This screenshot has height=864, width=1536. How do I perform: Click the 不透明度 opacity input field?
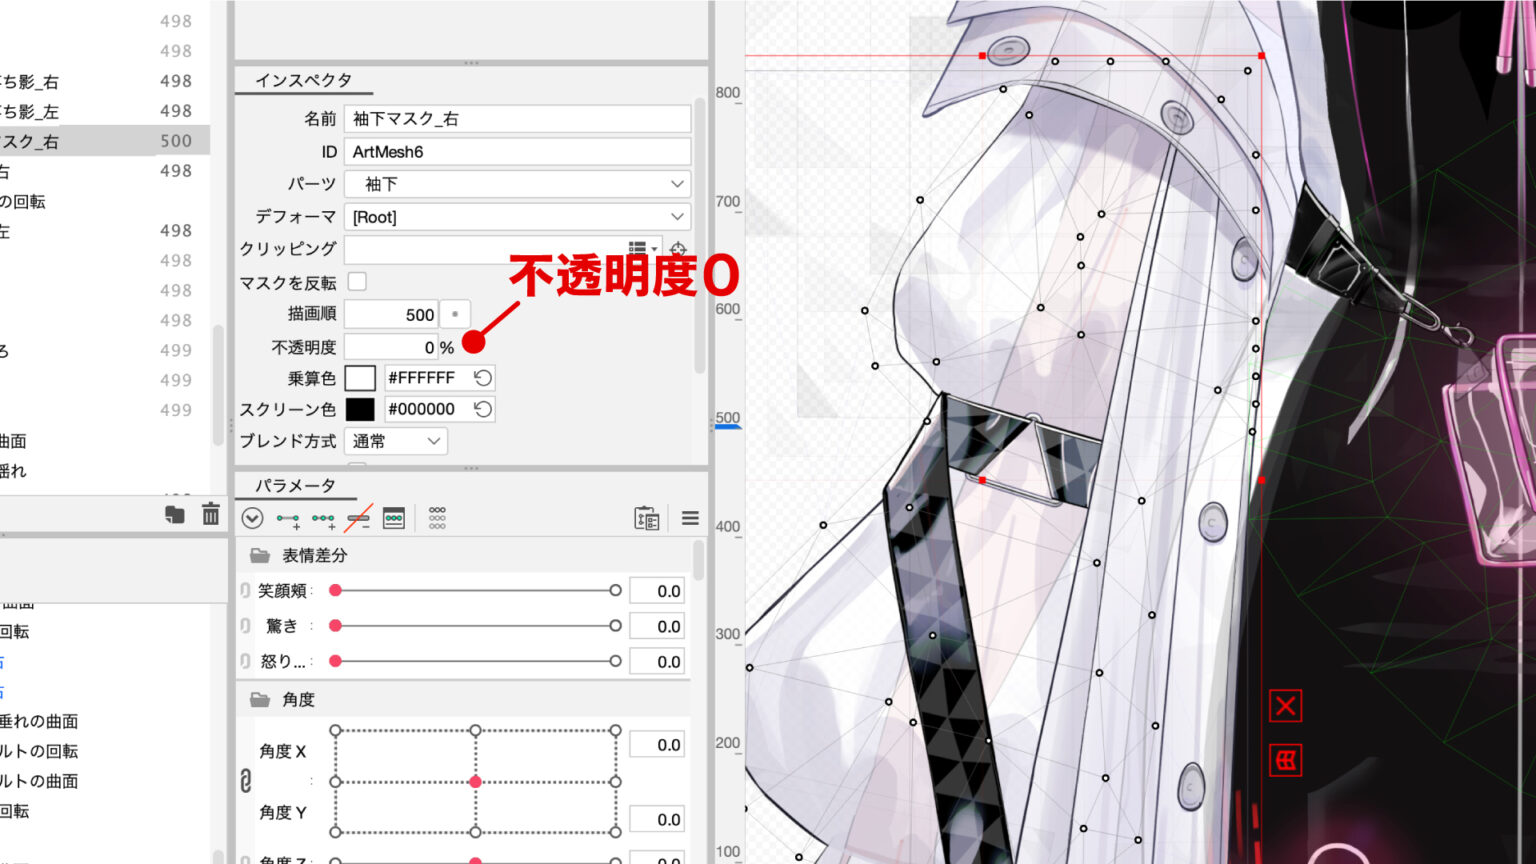391,347
